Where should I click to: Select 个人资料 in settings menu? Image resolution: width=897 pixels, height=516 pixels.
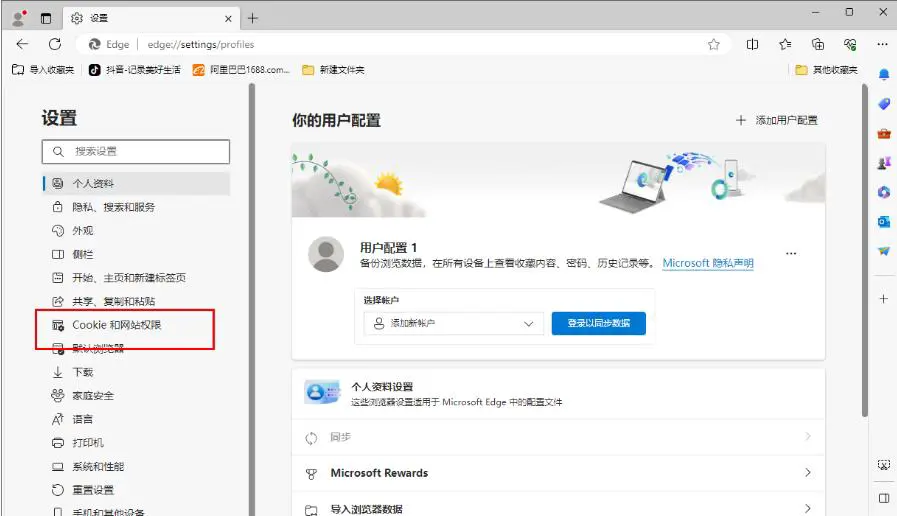pos(136,184)
